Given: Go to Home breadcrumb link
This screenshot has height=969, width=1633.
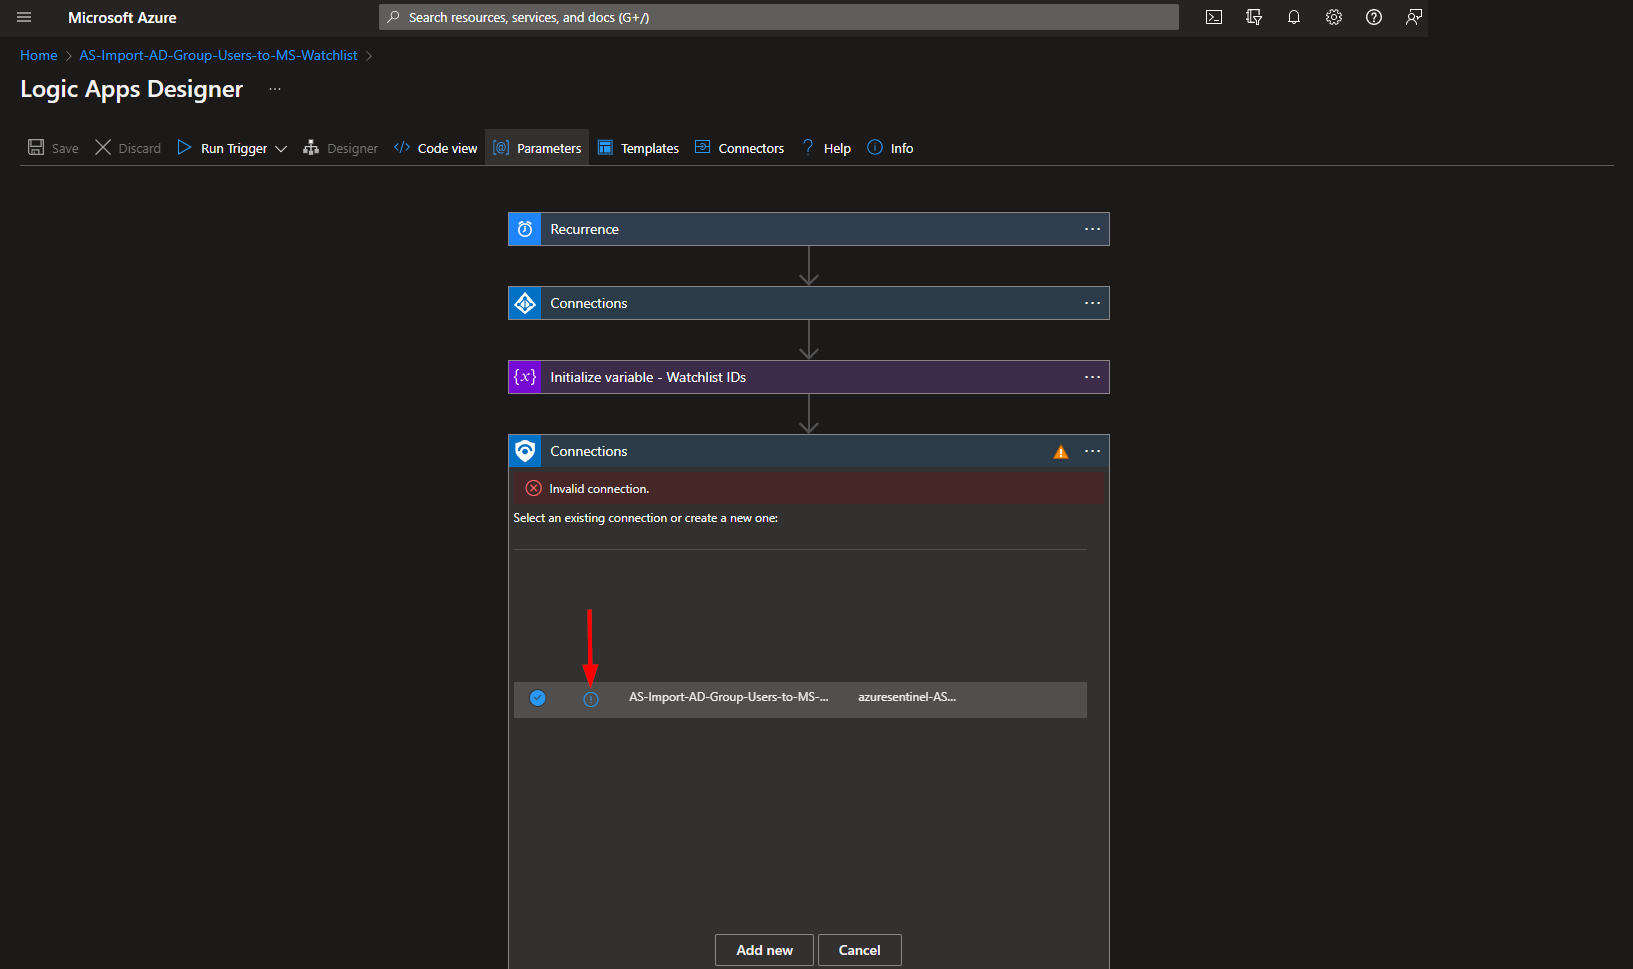Looking at the screenshot, I should coord(39,55).
